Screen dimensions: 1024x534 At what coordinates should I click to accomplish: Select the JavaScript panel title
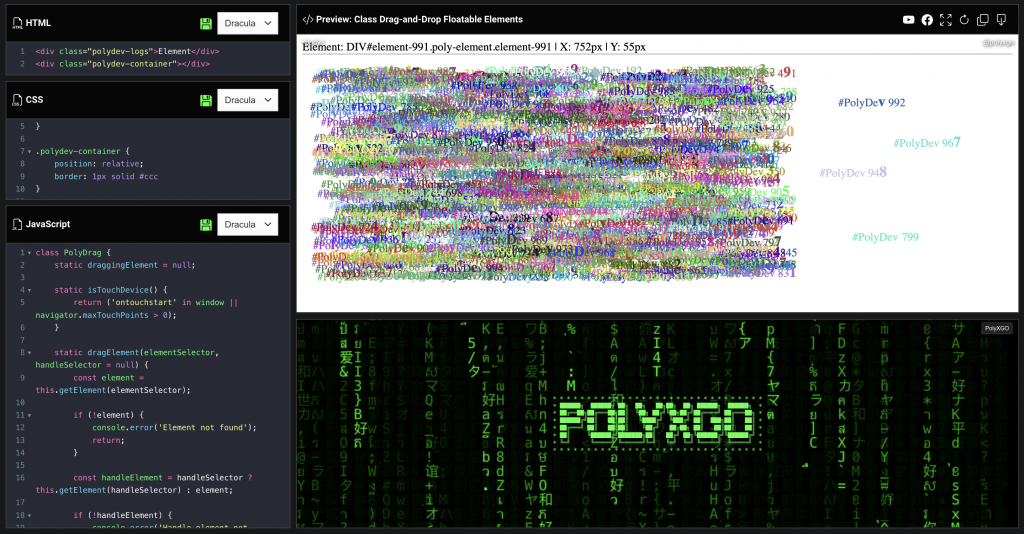tap(47, 225)
